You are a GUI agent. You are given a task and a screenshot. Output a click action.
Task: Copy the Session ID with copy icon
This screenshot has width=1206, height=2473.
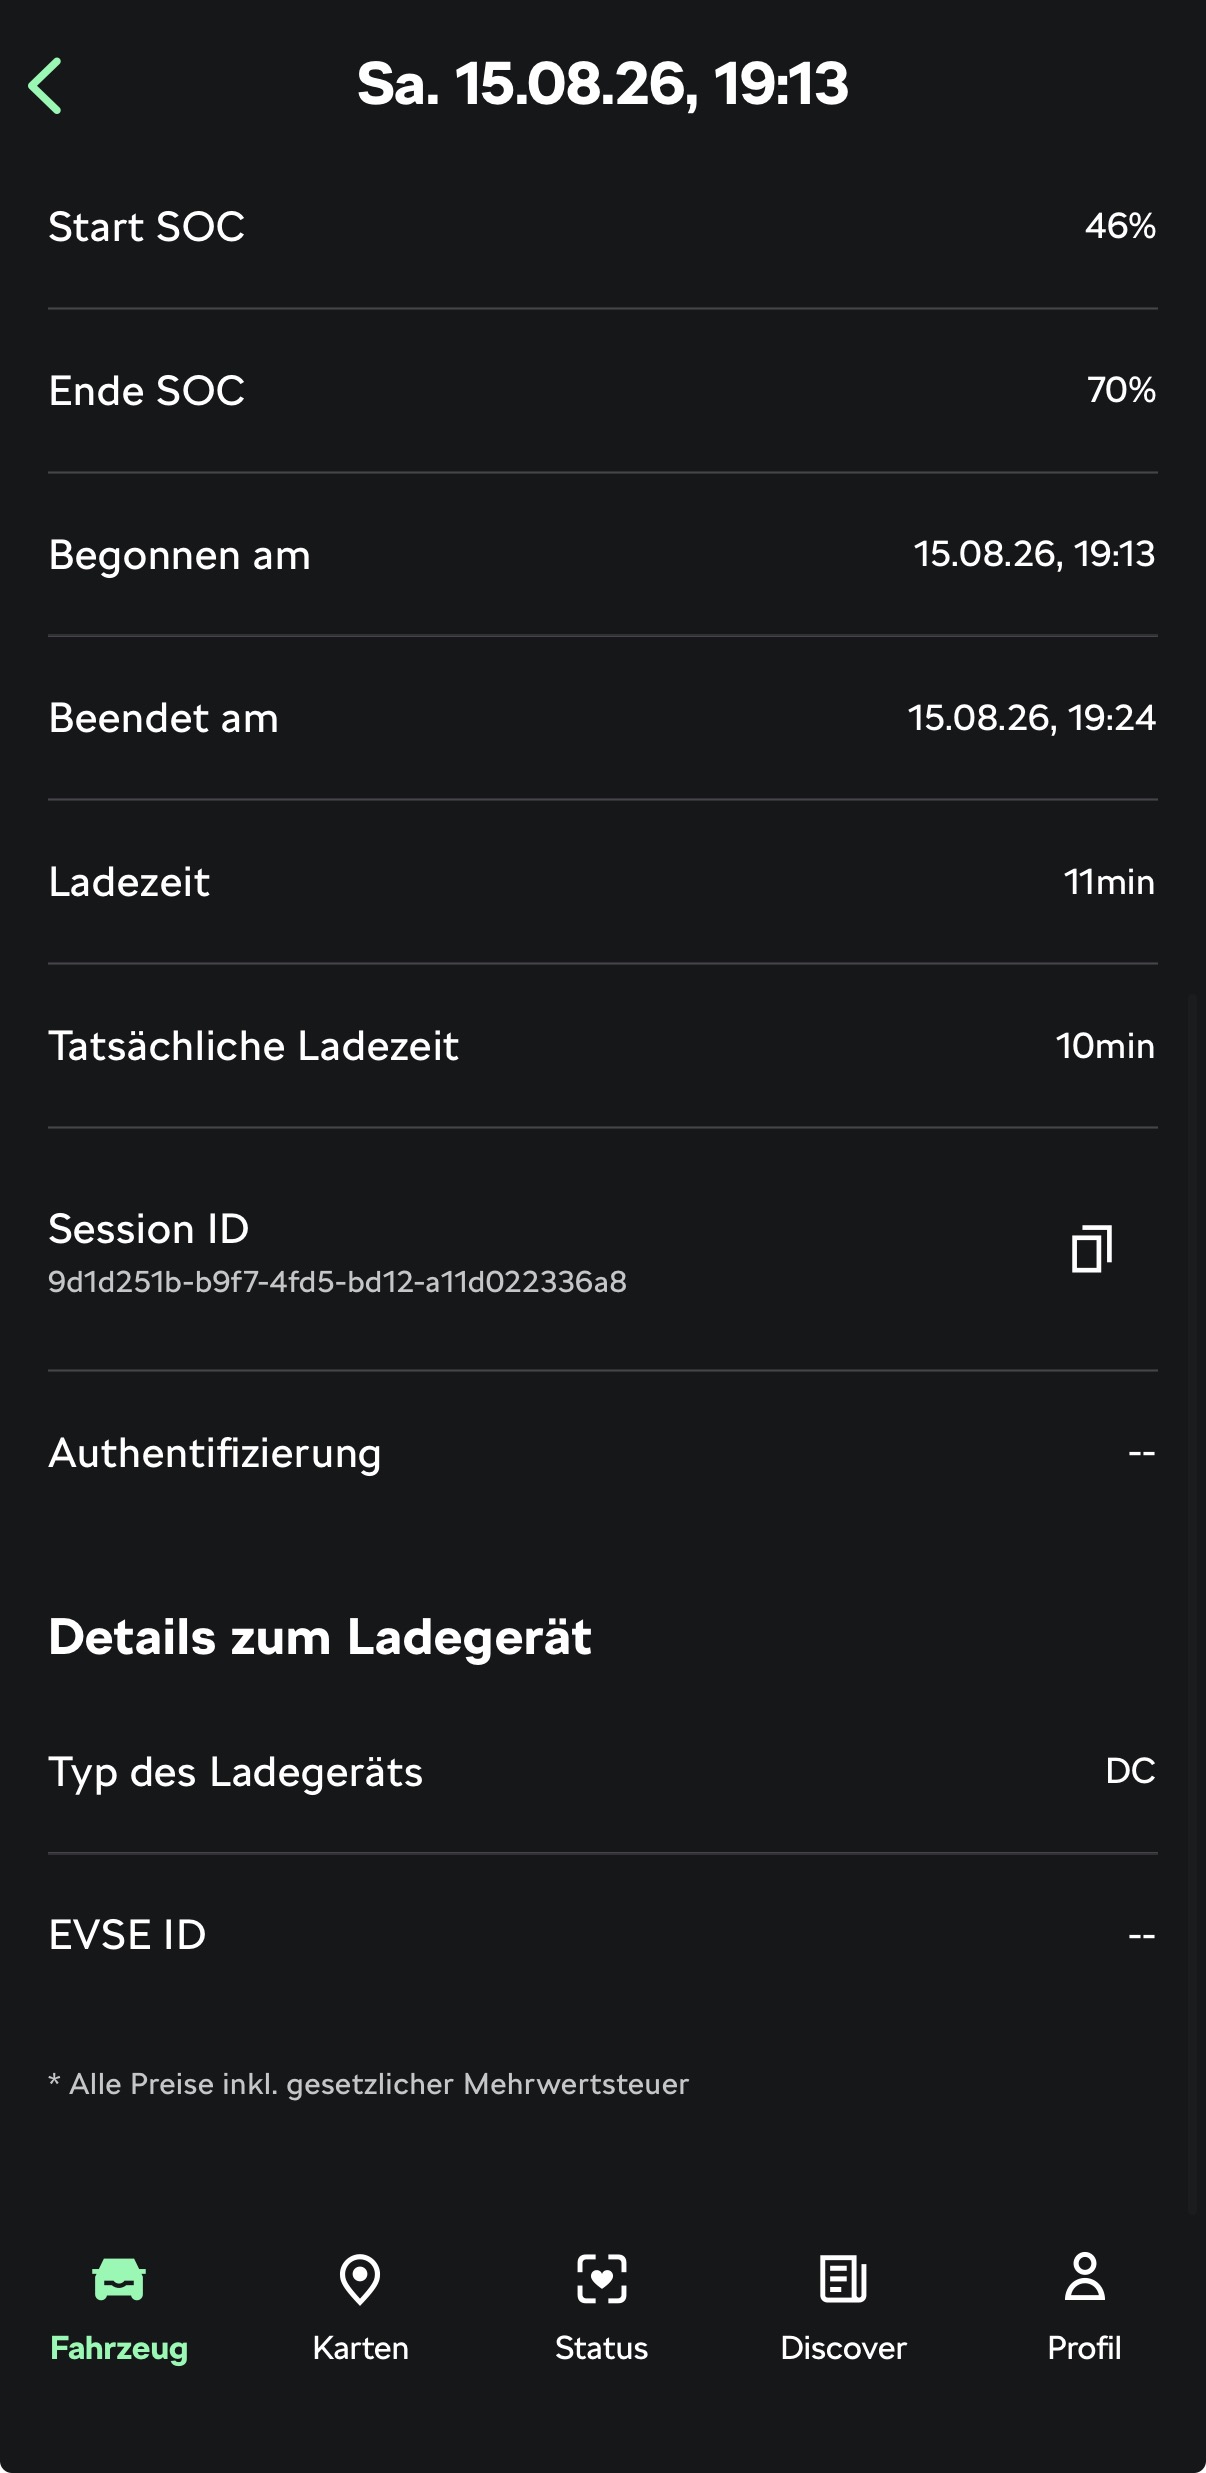[1091, 1249]
